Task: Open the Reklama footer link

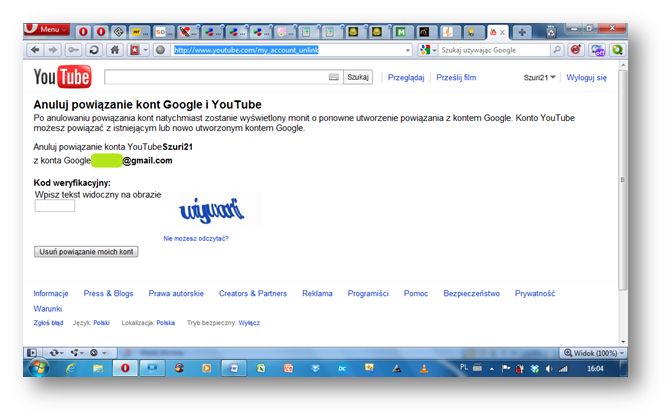Action: (317, 293)
